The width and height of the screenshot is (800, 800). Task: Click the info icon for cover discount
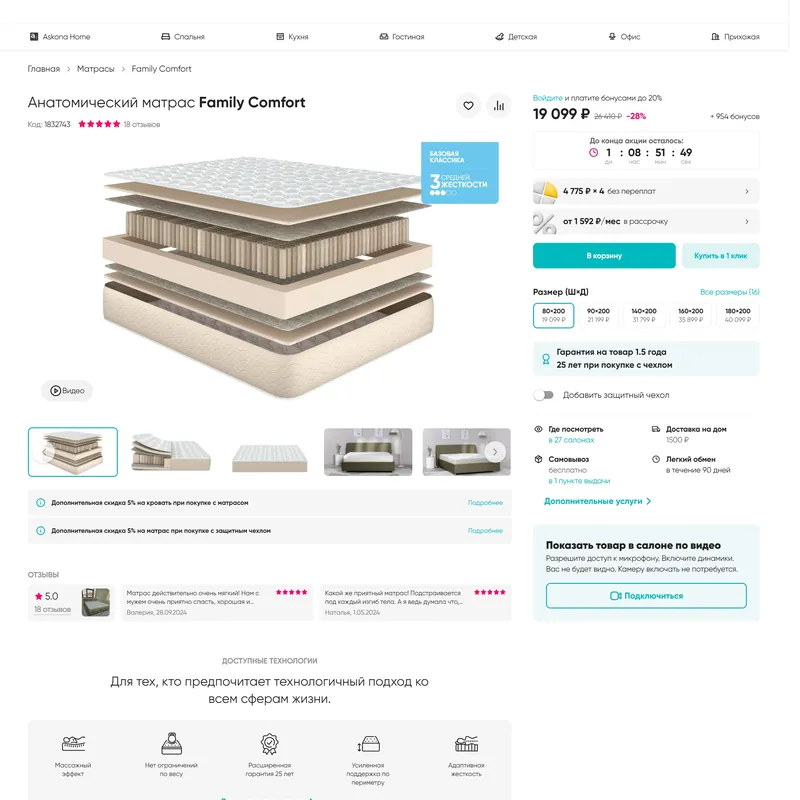pos(41,531)
